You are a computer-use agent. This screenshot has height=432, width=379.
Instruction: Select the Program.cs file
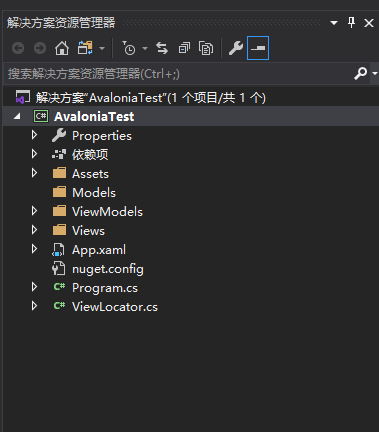(105, 288)
